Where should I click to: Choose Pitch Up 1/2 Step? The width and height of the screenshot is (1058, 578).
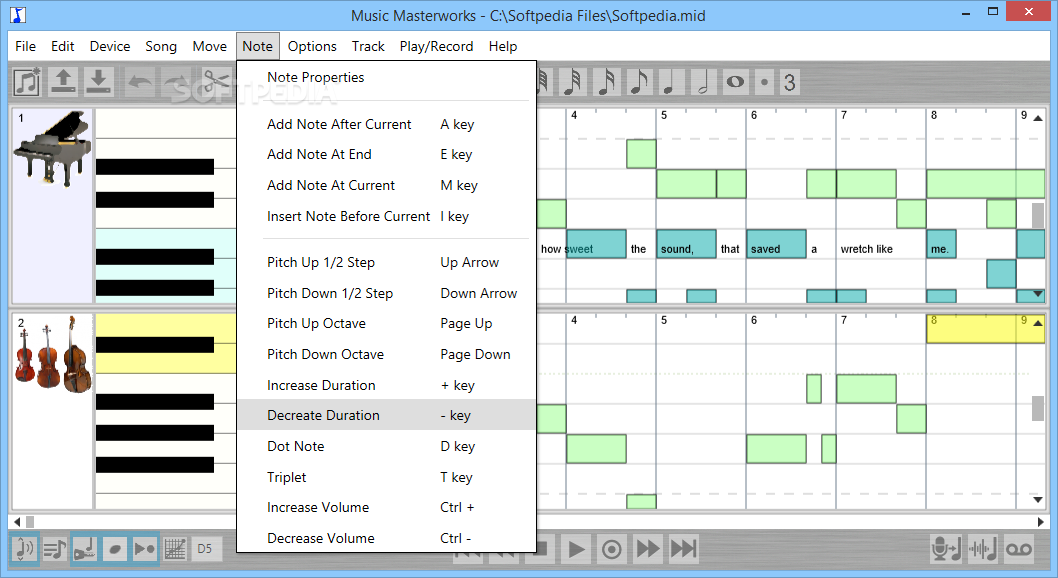point(387,262)
